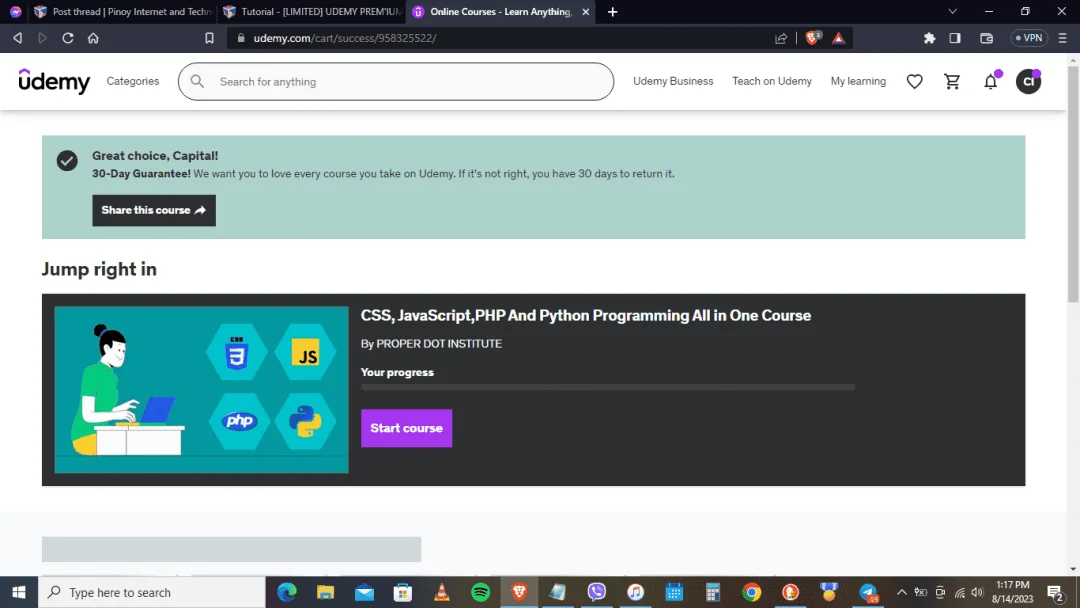1080x608 pixels.
Task: Close the Online Courses tab
Action: (x=585, y=12)
